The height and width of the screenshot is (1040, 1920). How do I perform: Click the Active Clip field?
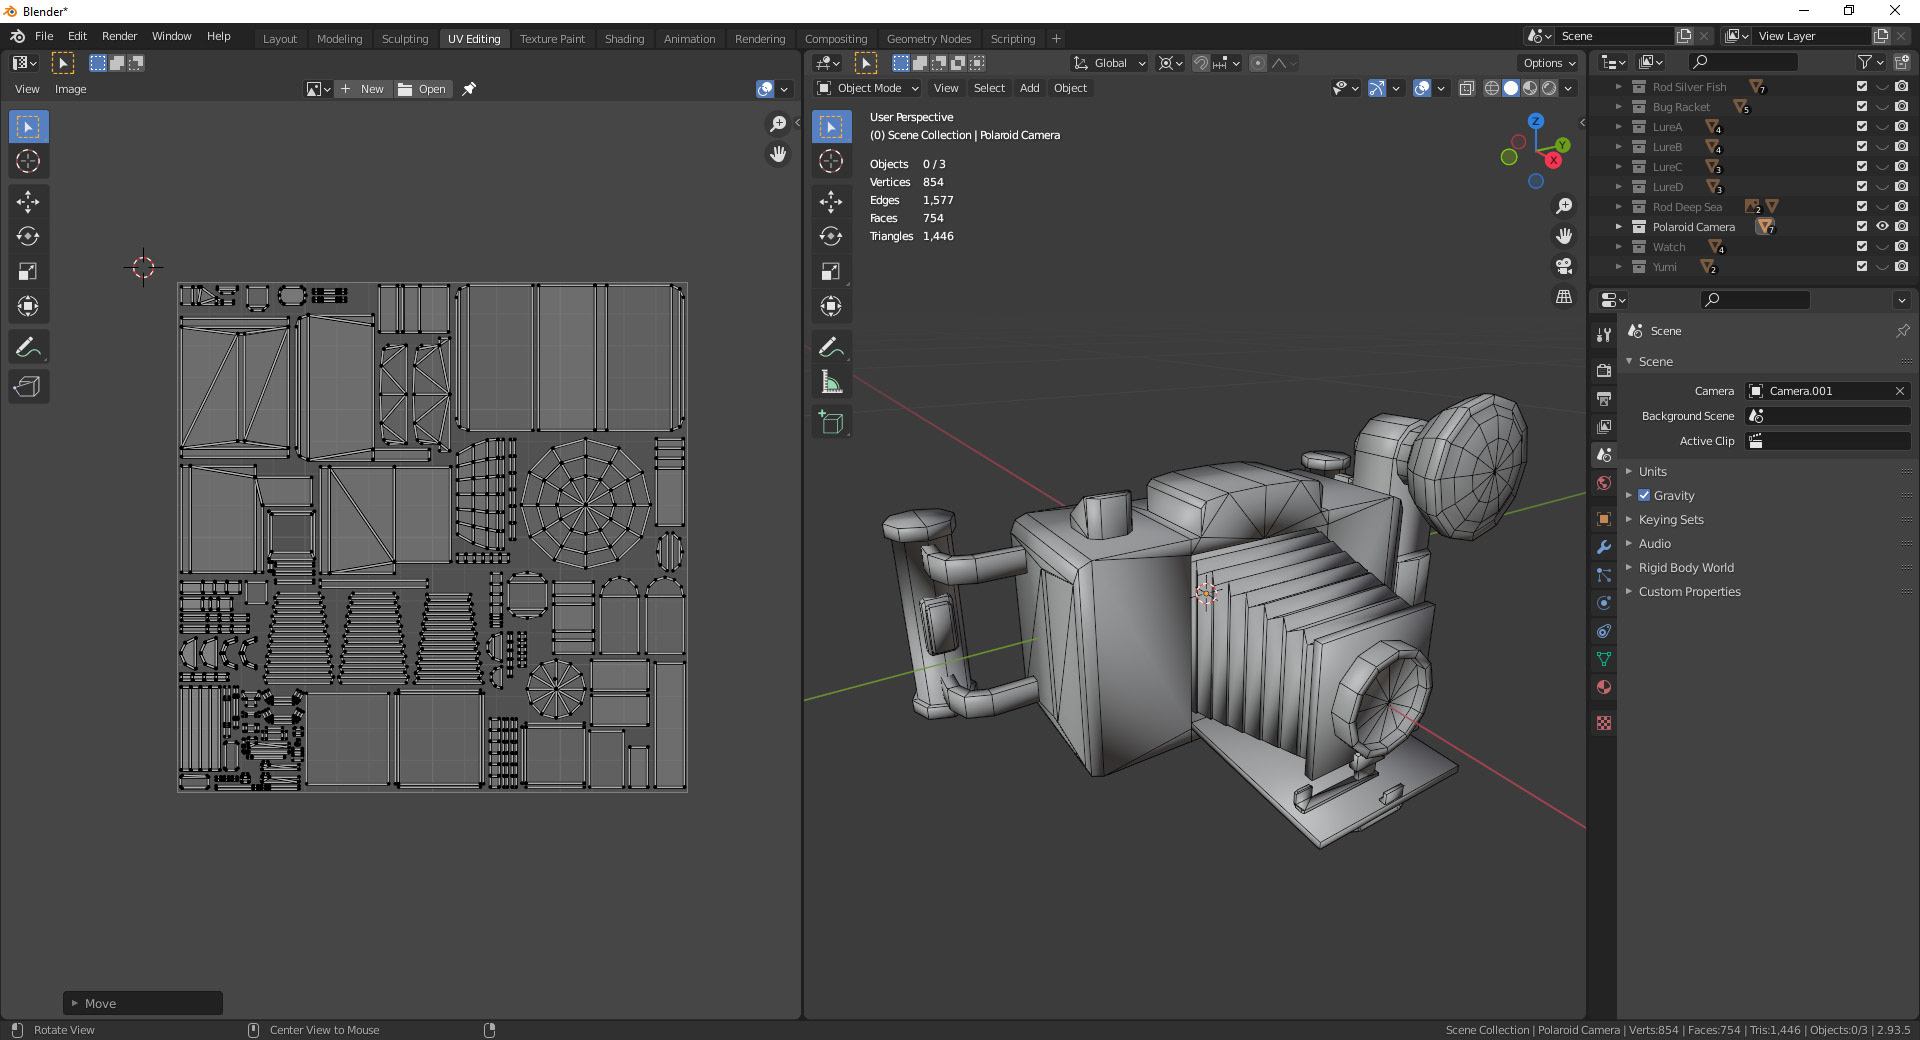tap(1828, 441)
